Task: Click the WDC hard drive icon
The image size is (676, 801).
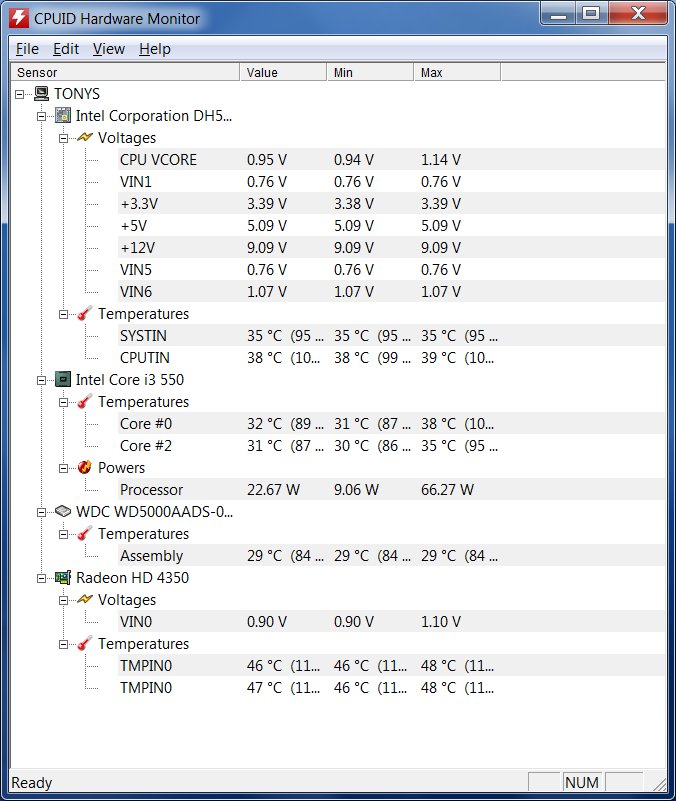Action: click(63, 511)
